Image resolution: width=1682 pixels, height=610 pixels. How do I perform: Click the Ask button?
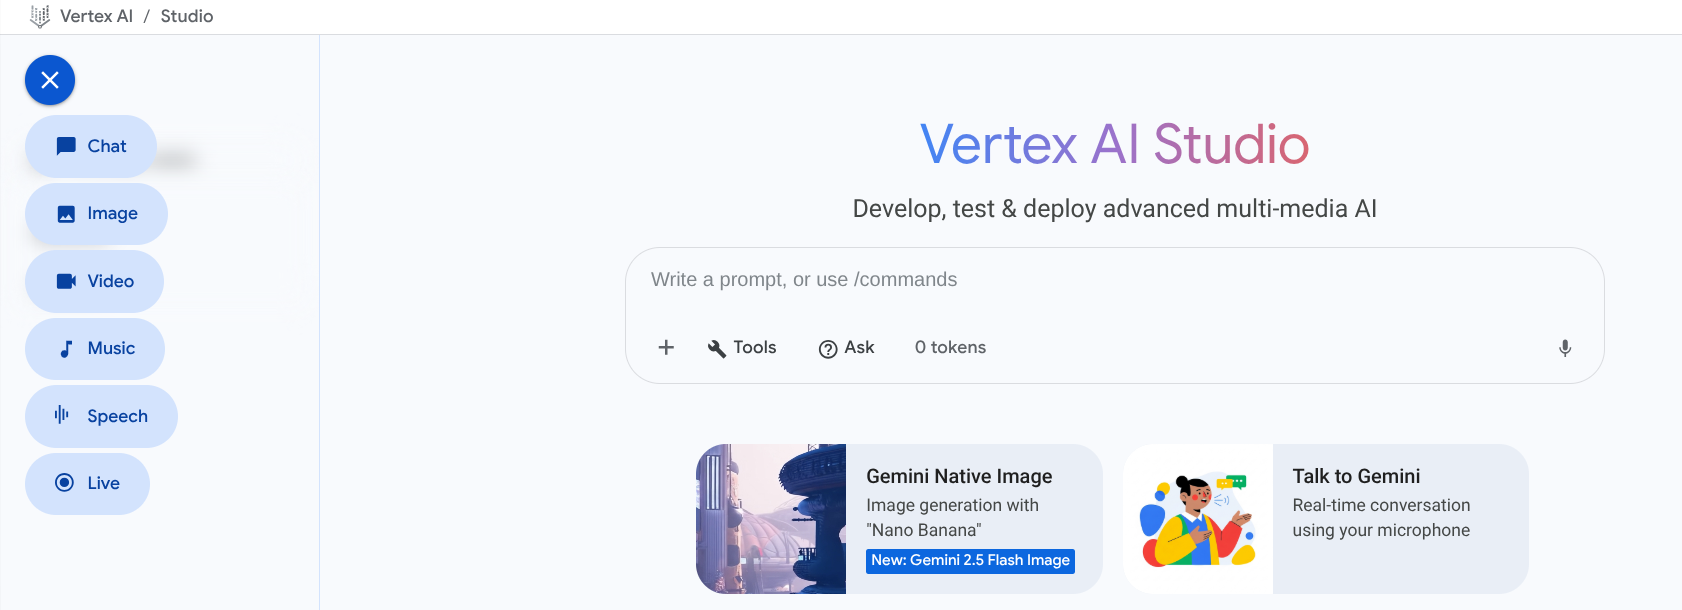click(847, 347)
